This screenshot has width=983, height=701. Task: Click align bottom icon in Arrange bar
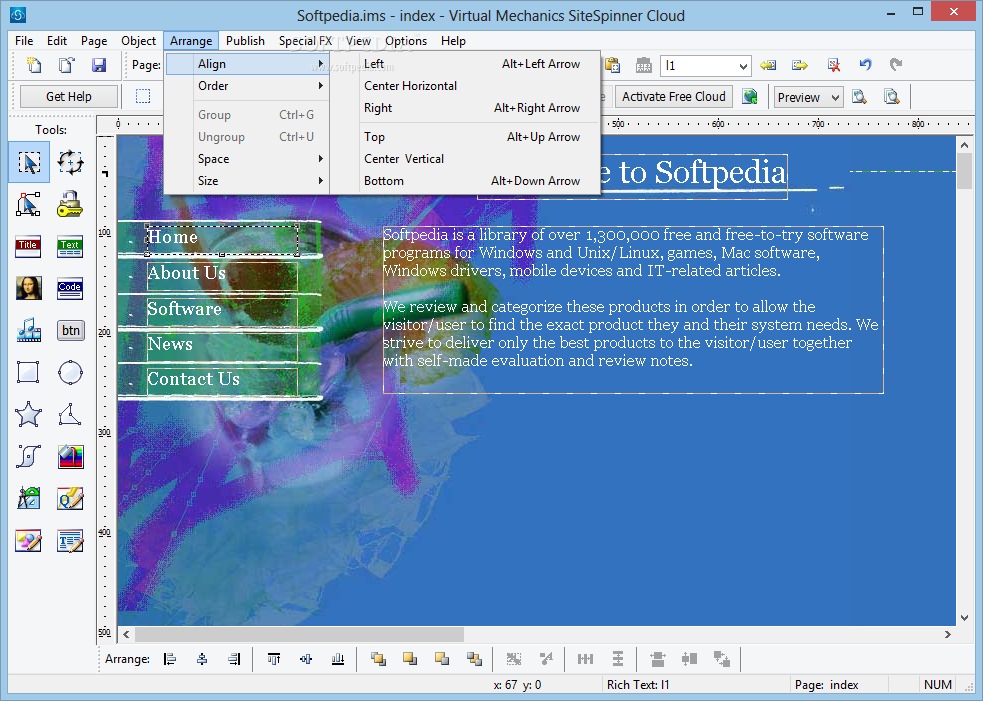[338, 659]
